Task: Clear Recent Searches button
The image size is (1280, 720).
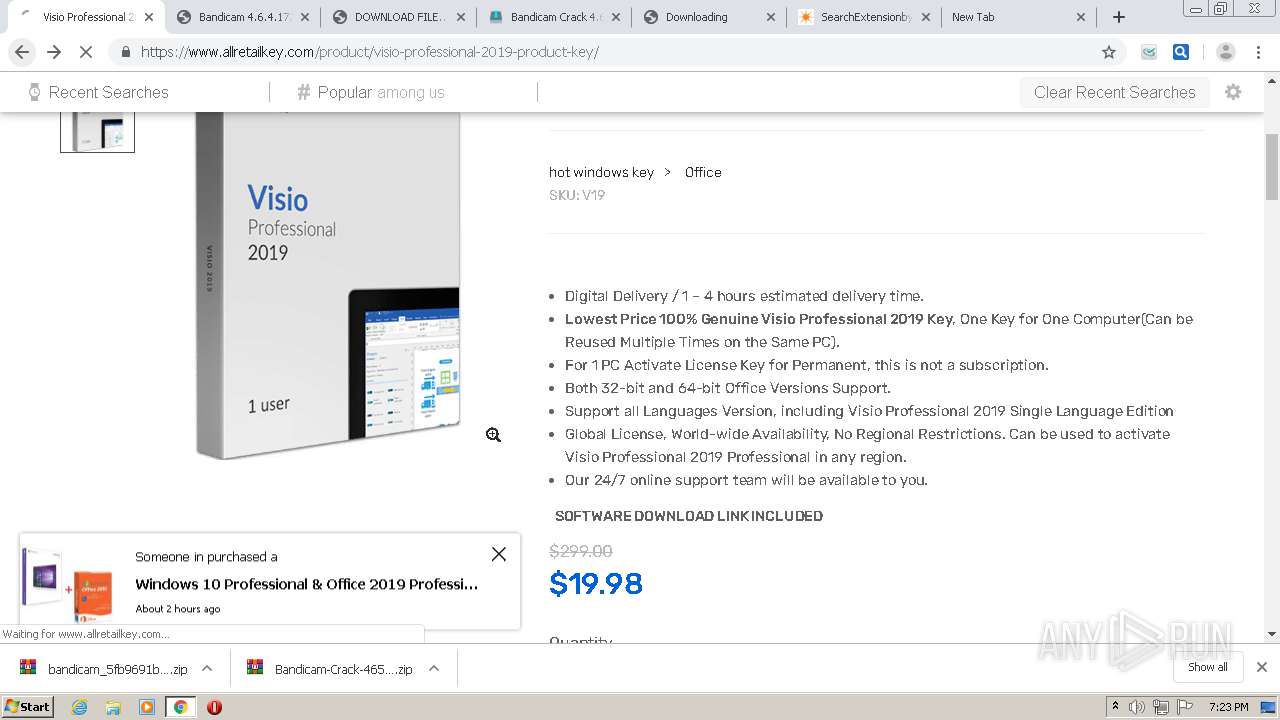Action: [x=1114, y=92]
